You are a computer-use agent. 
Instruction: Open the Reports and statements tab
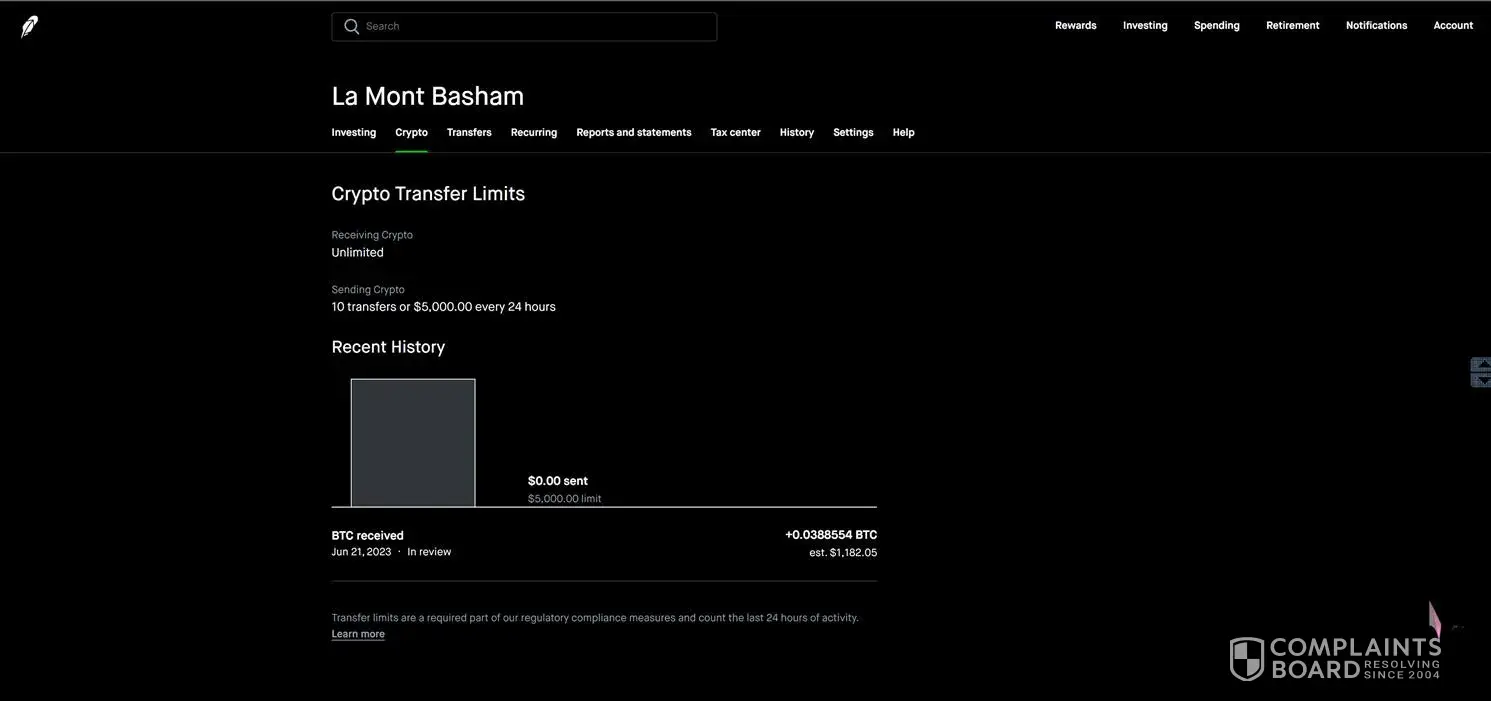tap(634, 133)
